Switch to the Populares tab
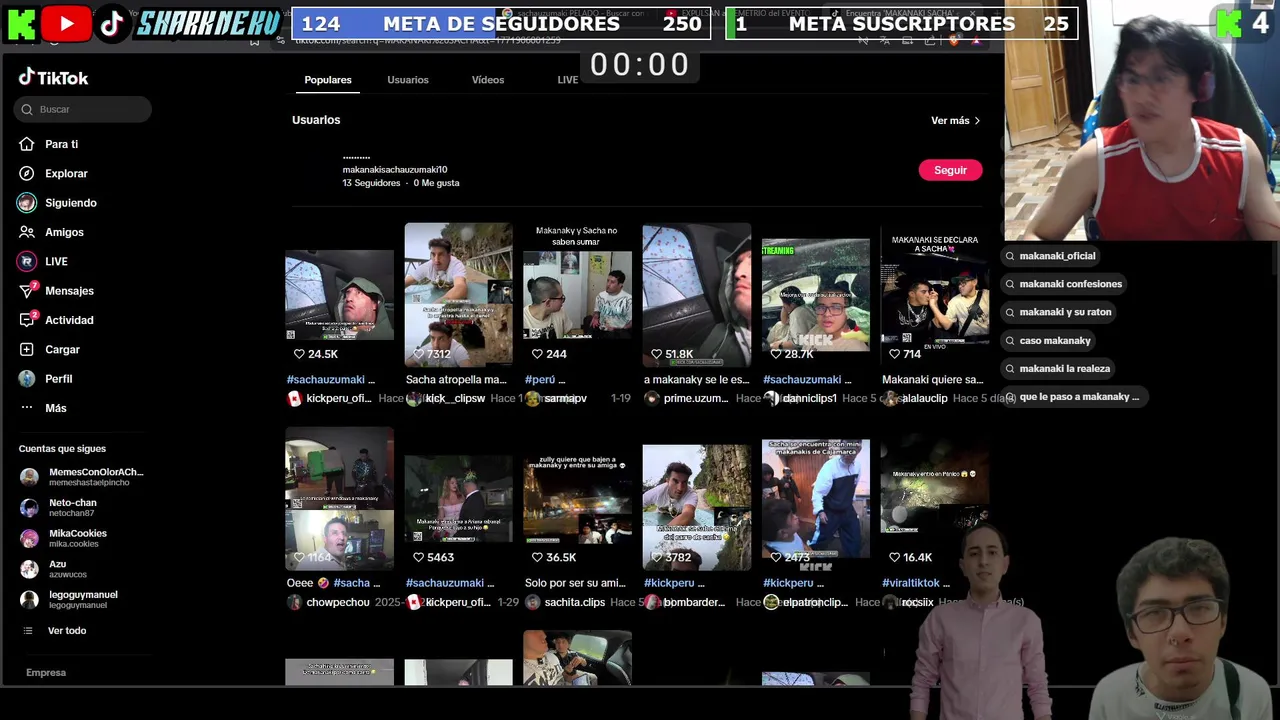 [328, 80]
